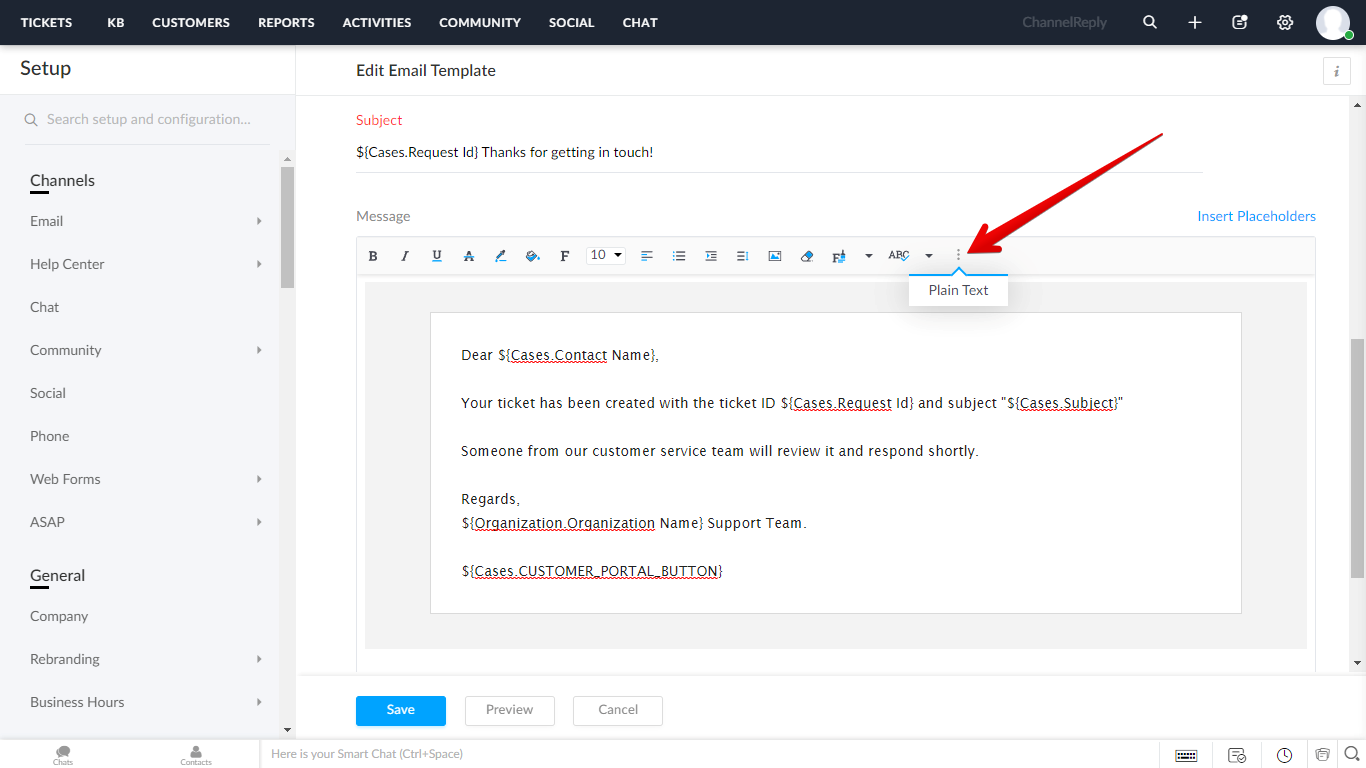
Task: Cancel editing the template
Action: click(x=618, y=710)
